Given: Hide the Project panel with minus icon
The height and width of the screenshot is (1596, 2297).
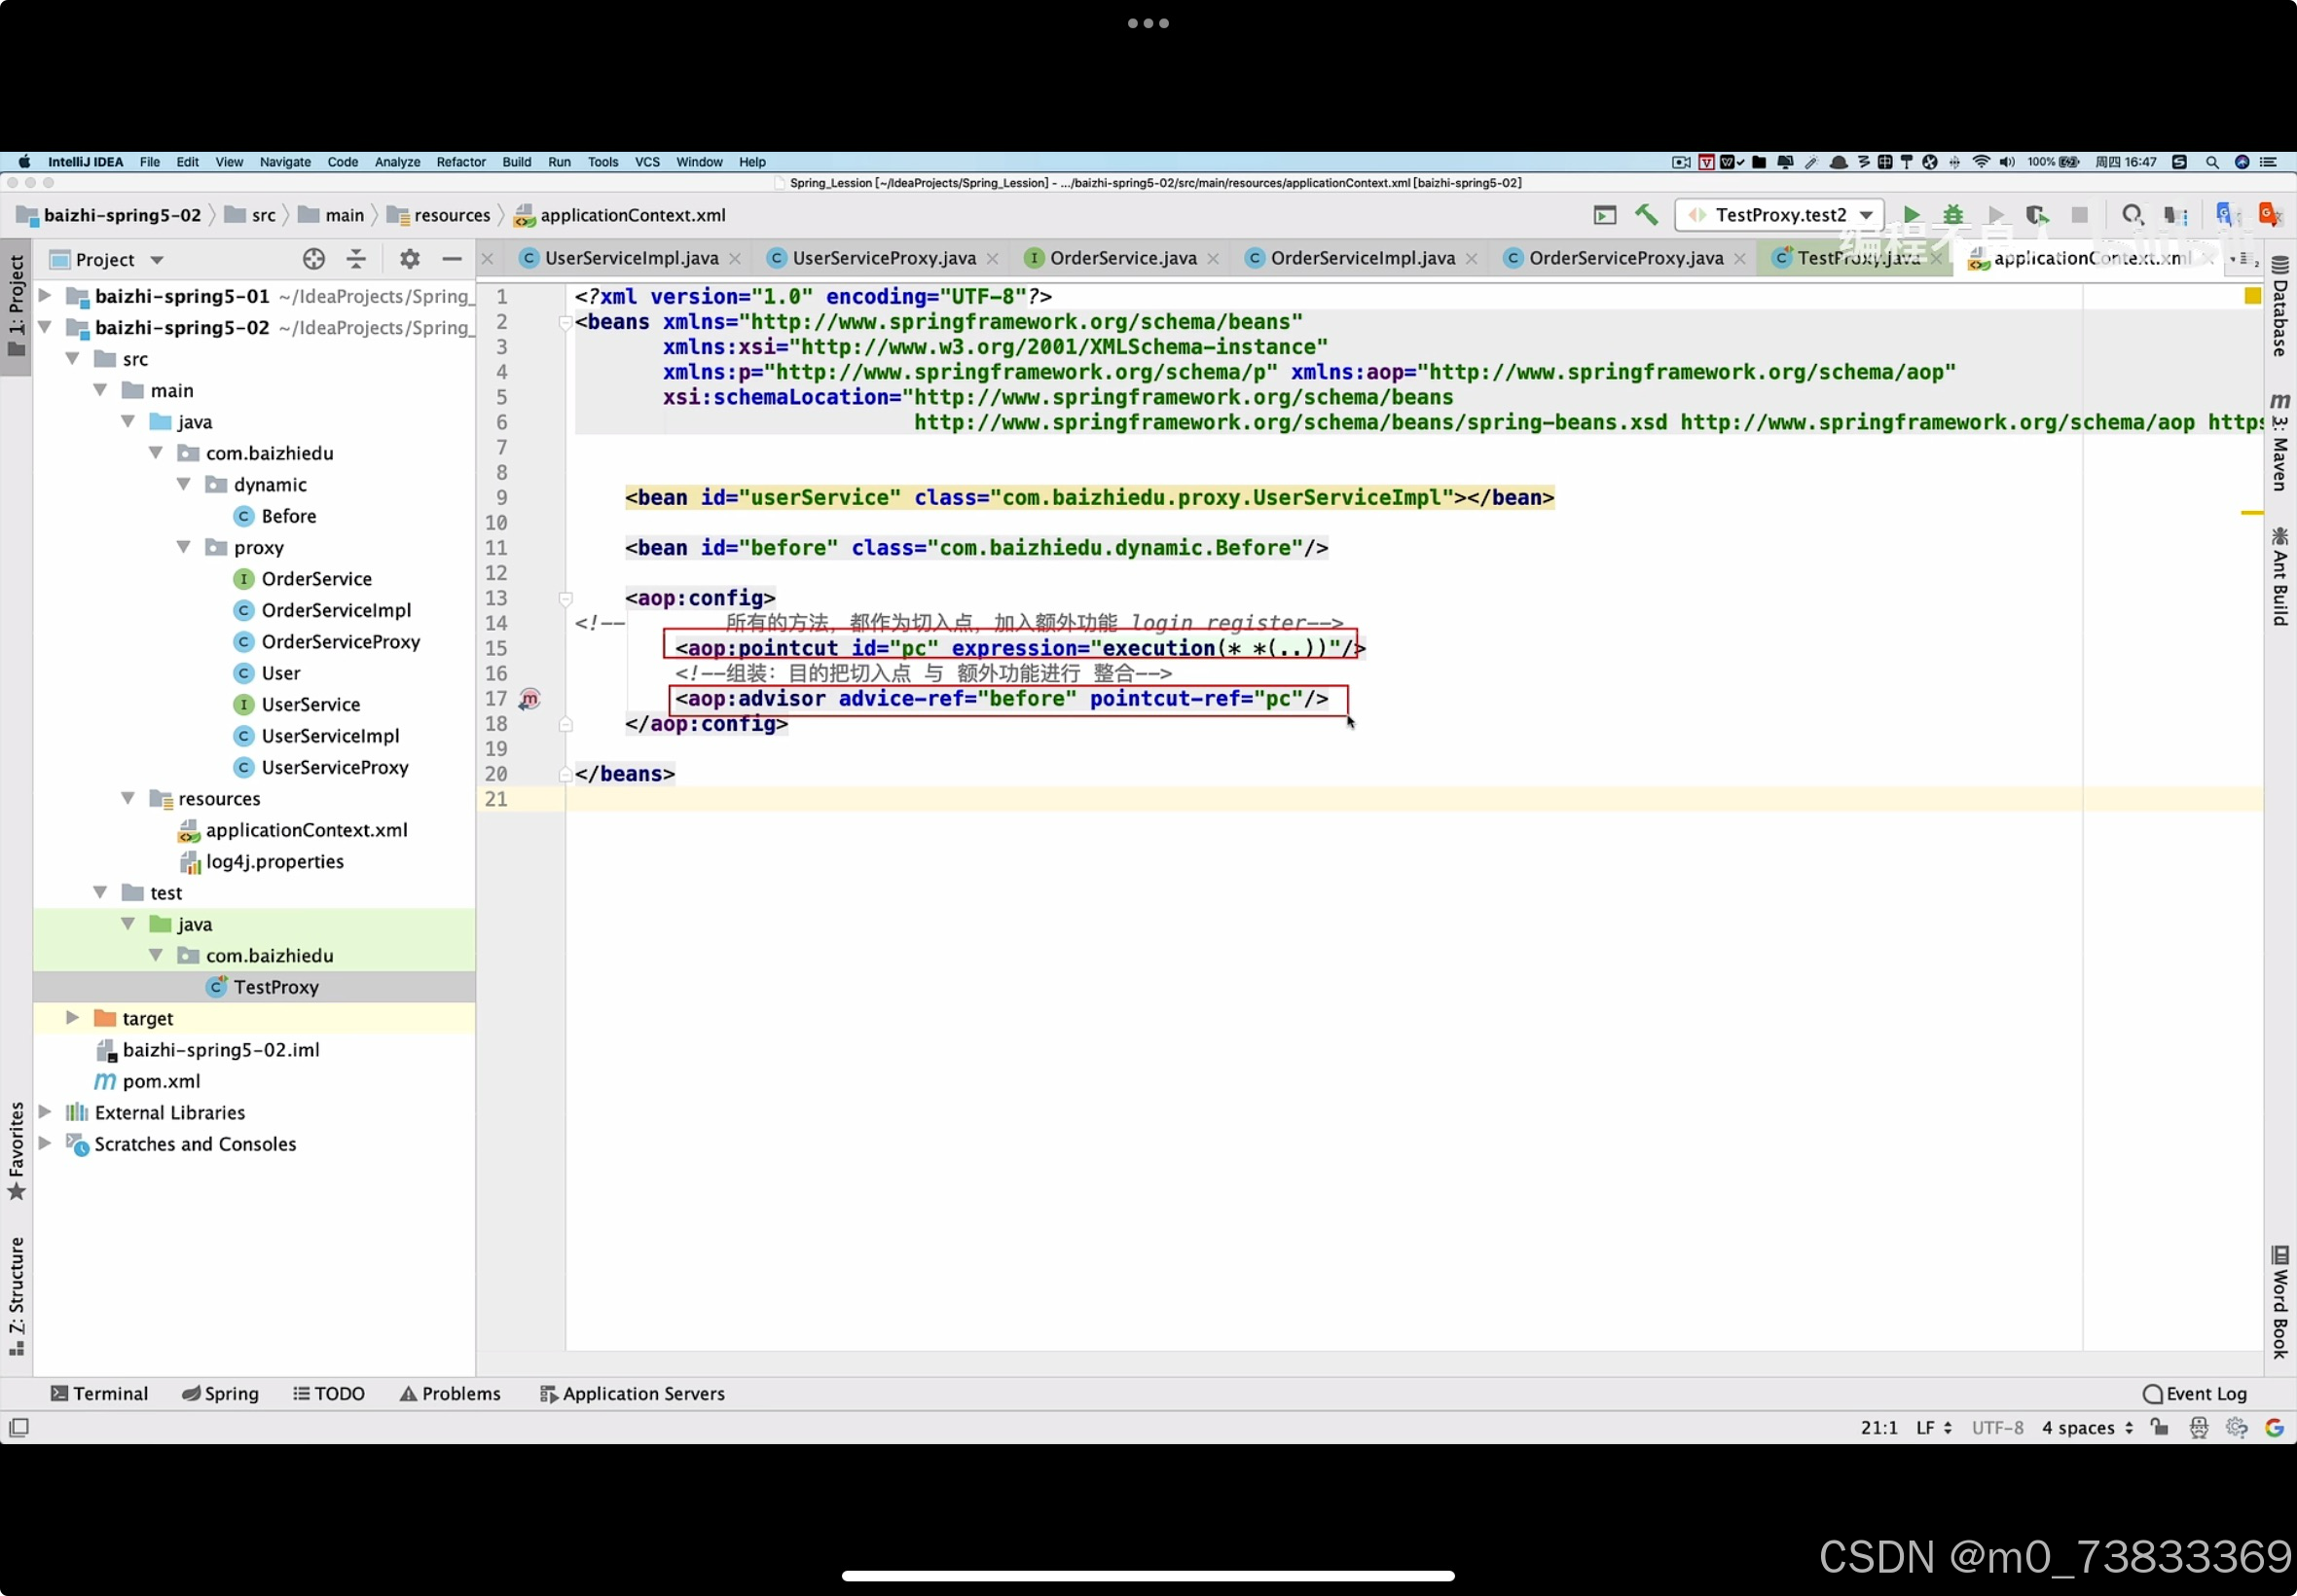Looking at the screenshot, I should (x=452, y=260).
